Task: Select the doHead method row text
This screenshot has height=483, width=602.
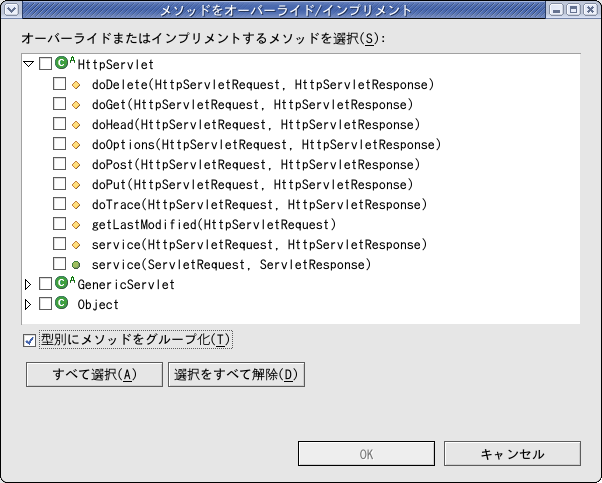Action: (256, 124)
